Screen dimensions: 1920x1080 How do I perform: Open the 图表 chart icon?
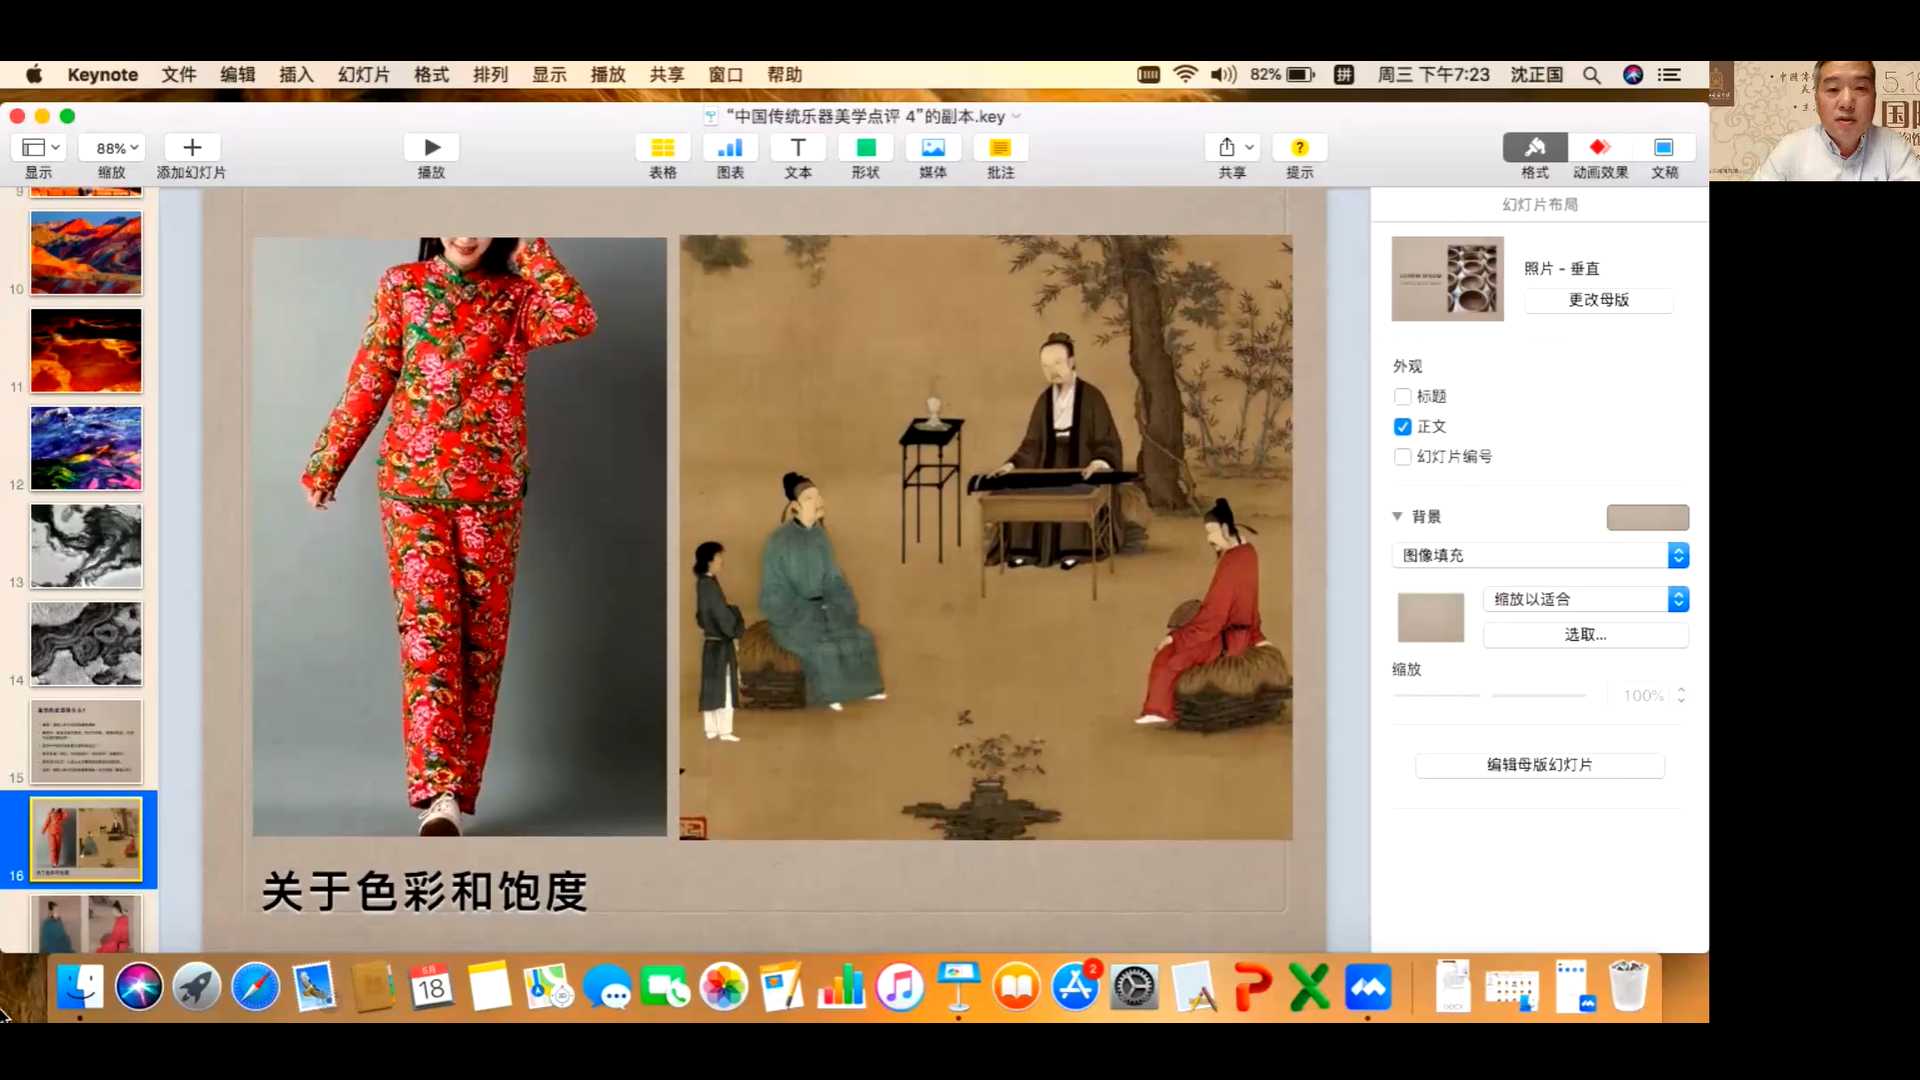pos(730,148)
